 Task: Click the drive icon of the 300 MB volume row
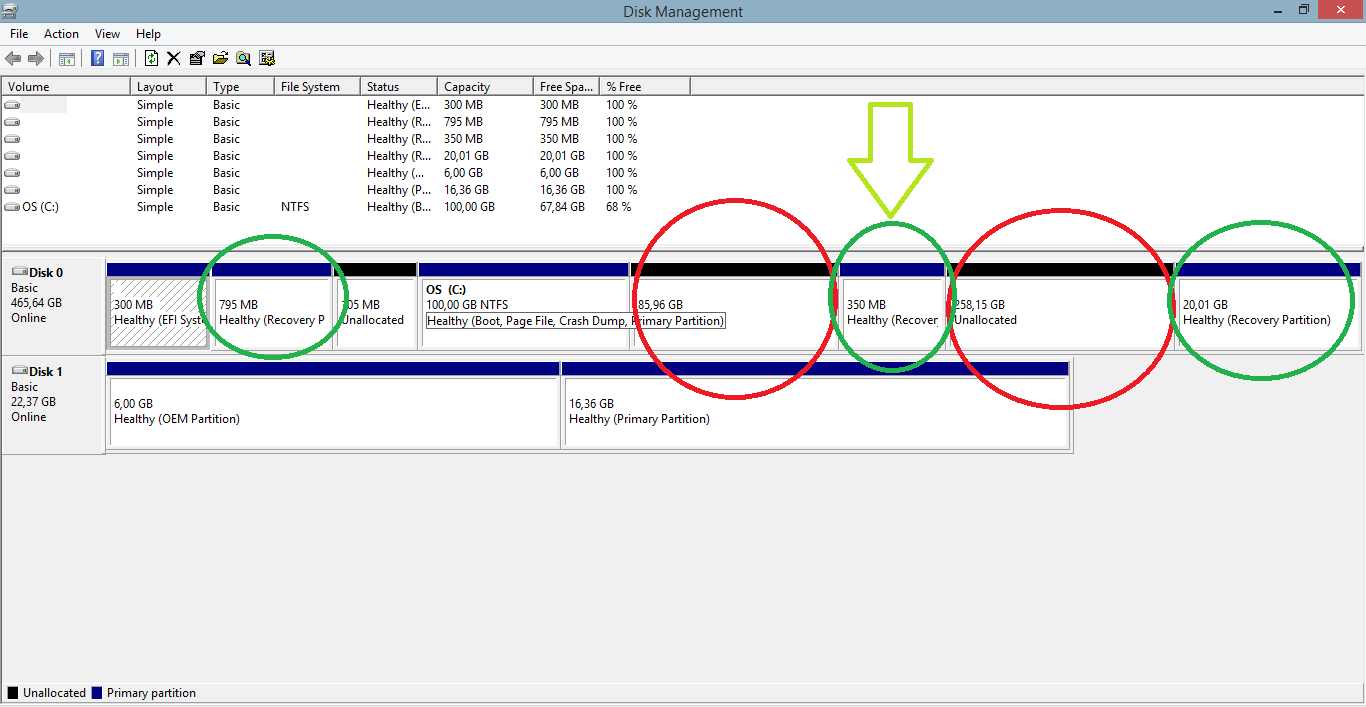12,105
